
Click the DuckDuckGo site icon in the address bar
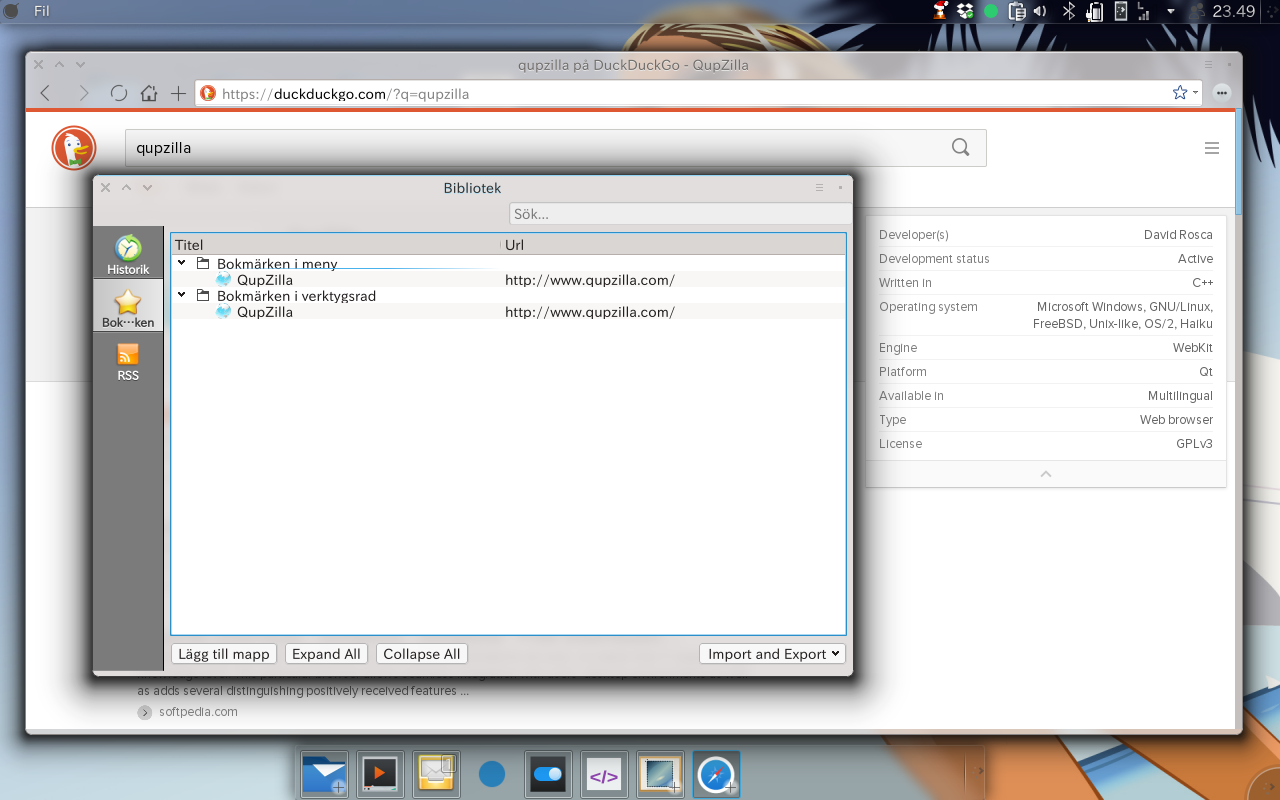pos(208,93)
